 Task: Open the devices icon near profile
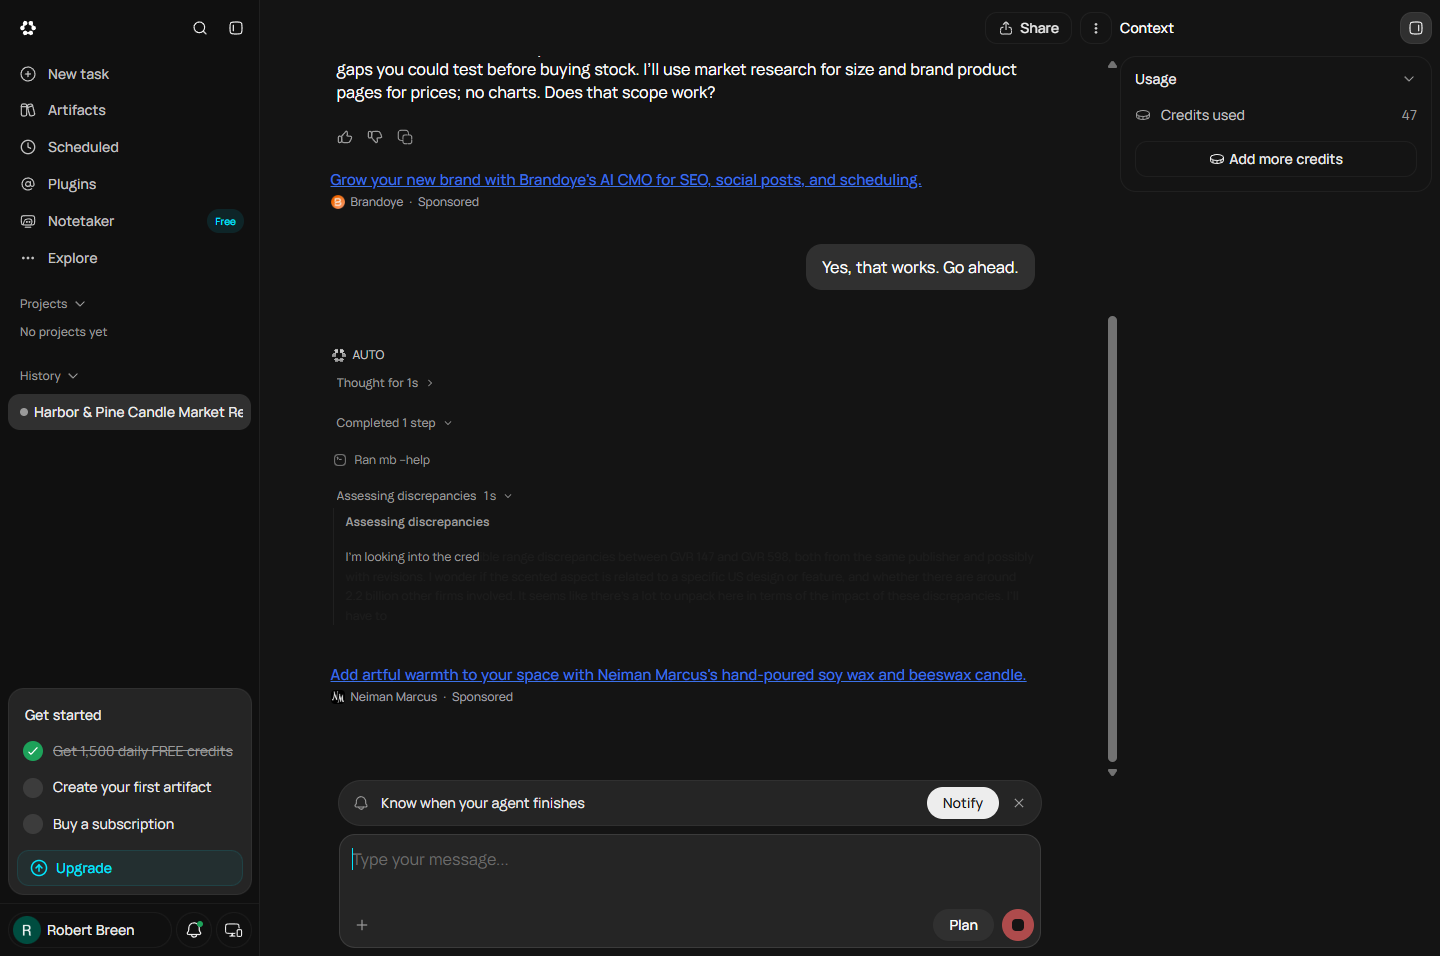pyautogui.click(x=234, y=930)
